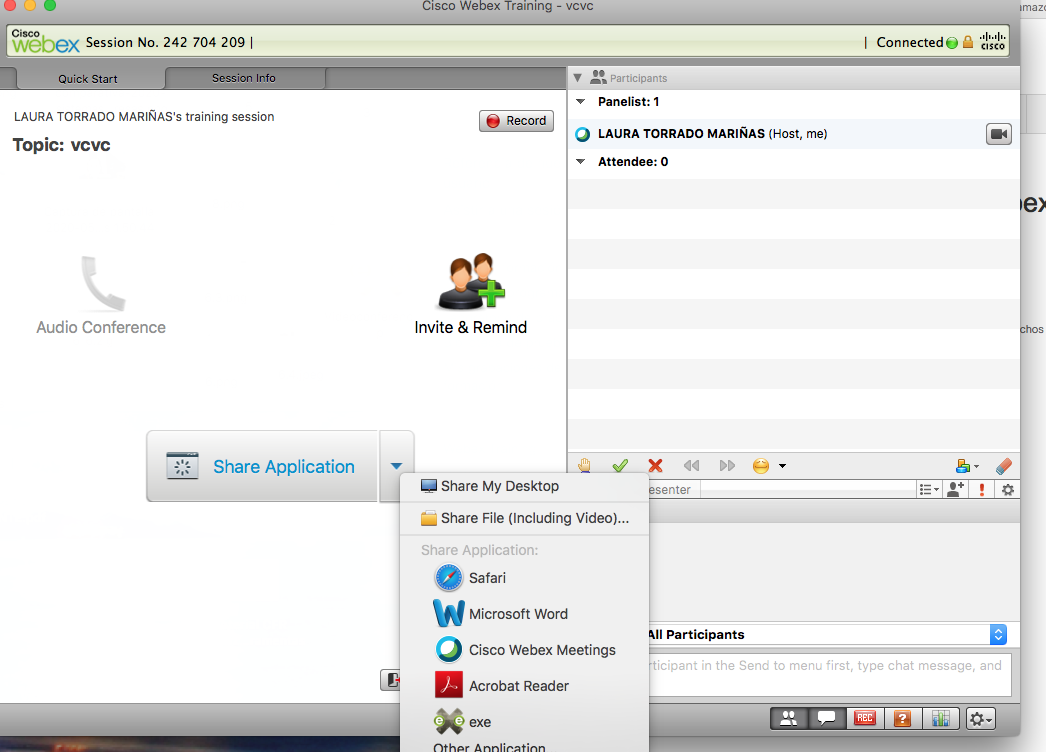Toggle the red REC recorder panel button
This screenshot has width=1046, height=752.
pos(863,718)
